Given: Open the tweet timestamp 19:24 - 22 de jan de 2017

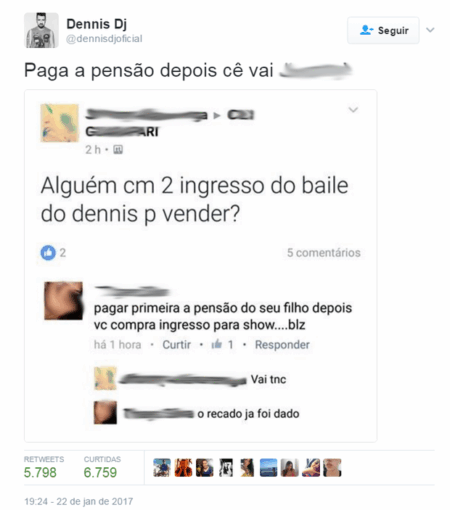Looking at the screenshot, I should click(79, 501).
